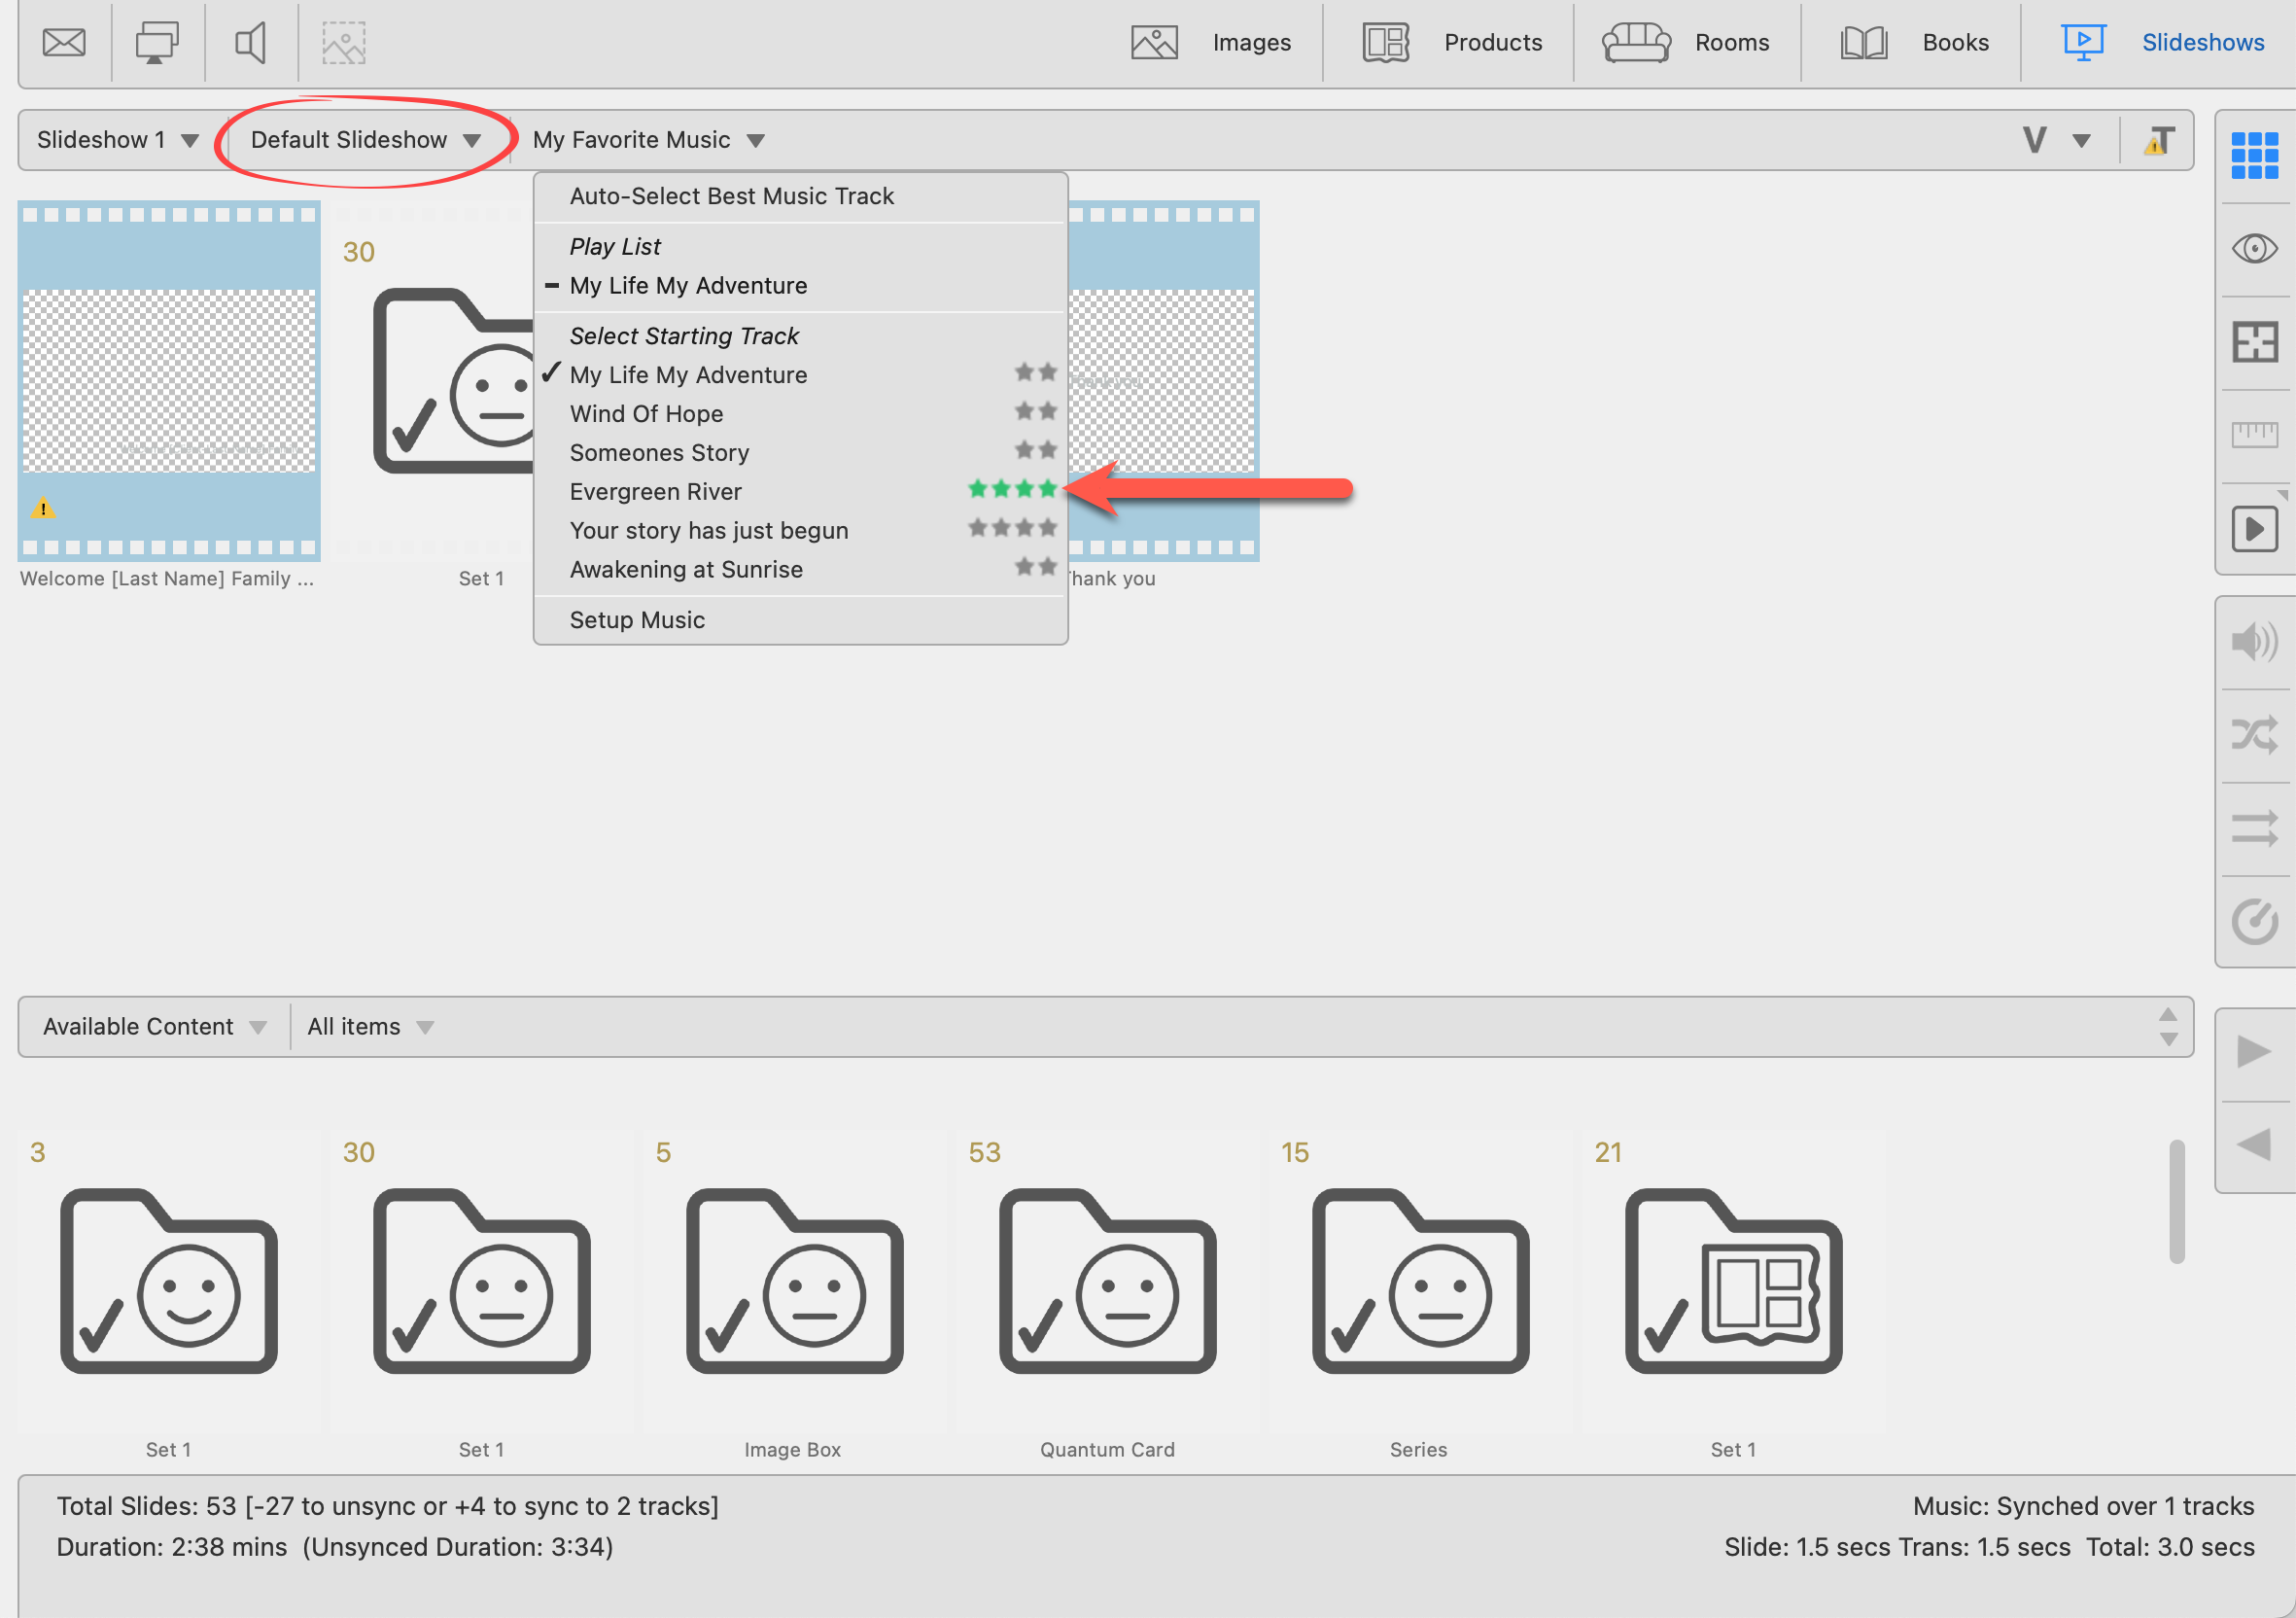The height and width of the screenshot is (1618, 2296).
Task: Switch to thumbnail grid view icon
Action: pyautogui.click(x=2254, y=156)
